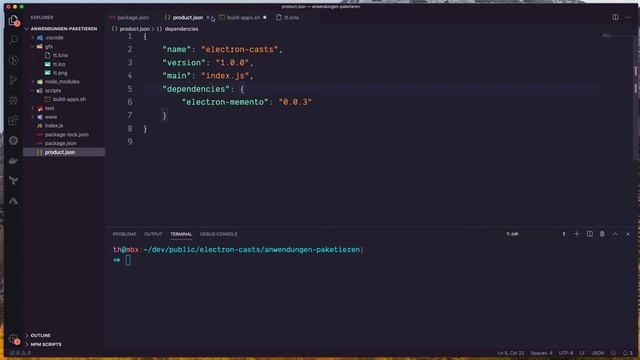640x360 pixels.
Task: Switch to the build-apps.sh editor tab
Action: [243, 18]
